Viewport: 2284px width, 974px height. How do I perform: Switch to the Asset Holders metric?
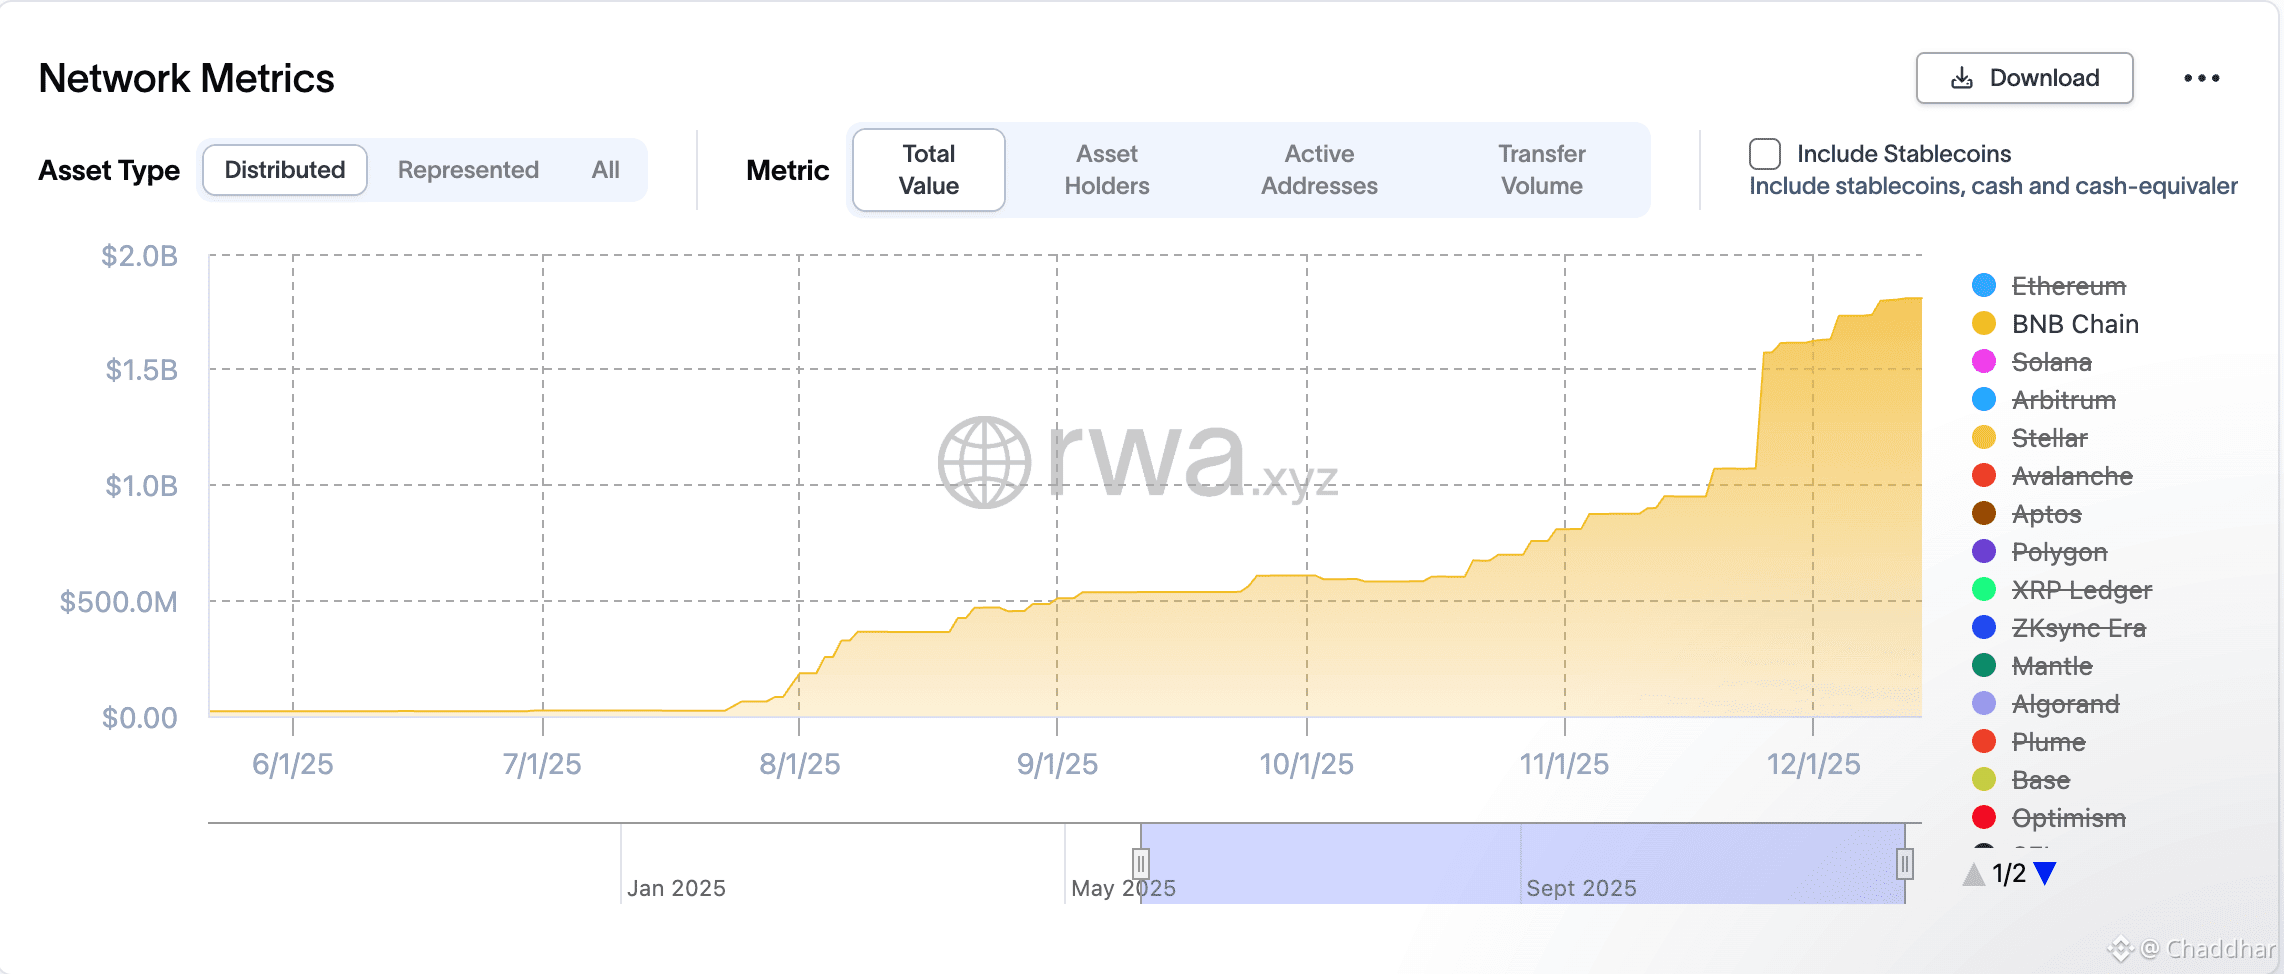coord(1107,169)
